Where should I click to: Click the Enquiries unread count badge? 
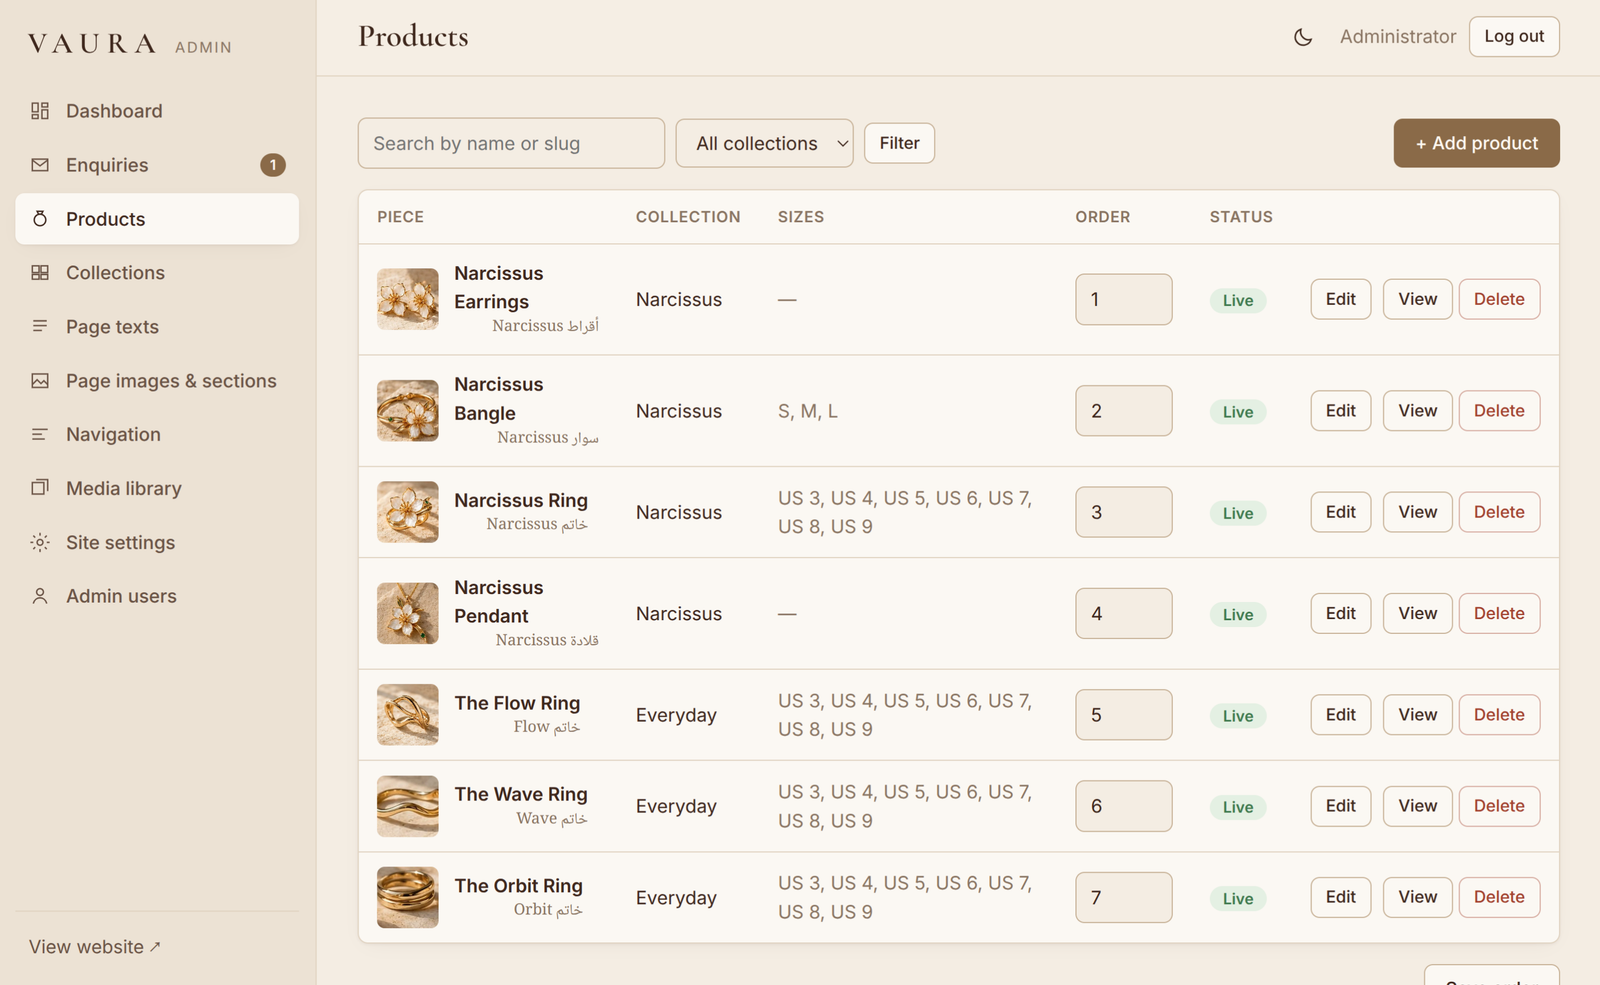pos(273,165)
